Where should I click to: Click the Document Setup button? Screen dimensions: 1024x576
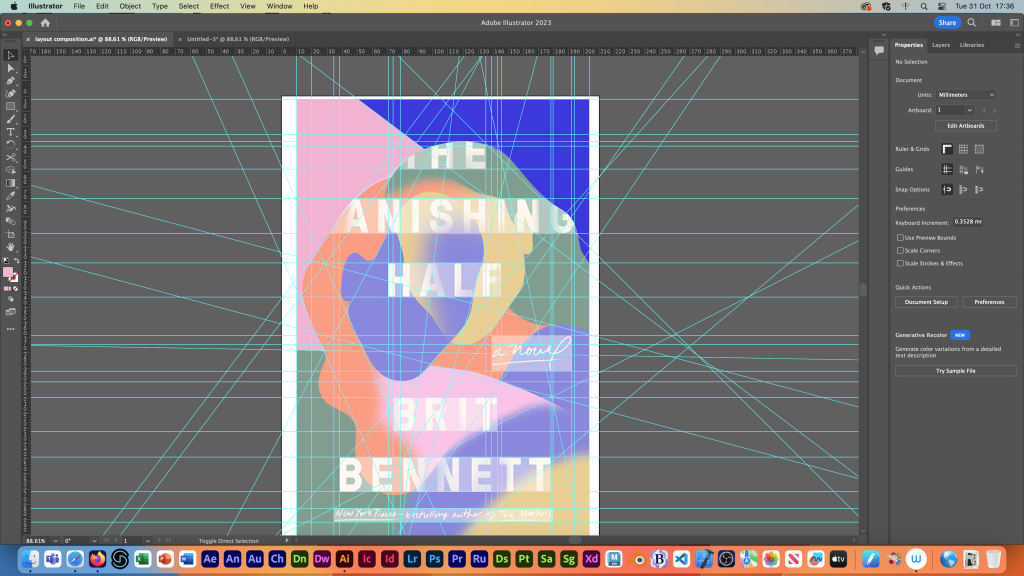pyautogui.click(x=926, y=302)
